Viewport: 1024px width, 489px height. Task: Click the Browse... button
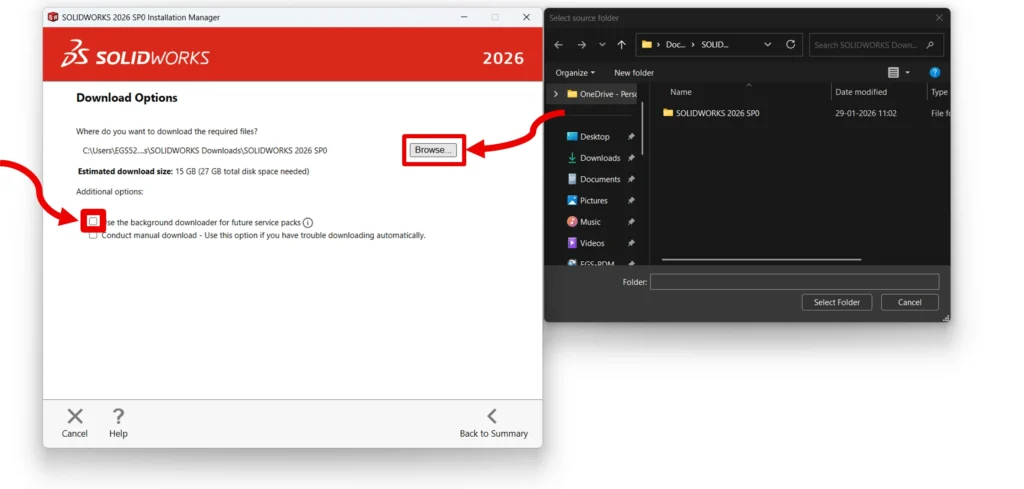[434, 150]
